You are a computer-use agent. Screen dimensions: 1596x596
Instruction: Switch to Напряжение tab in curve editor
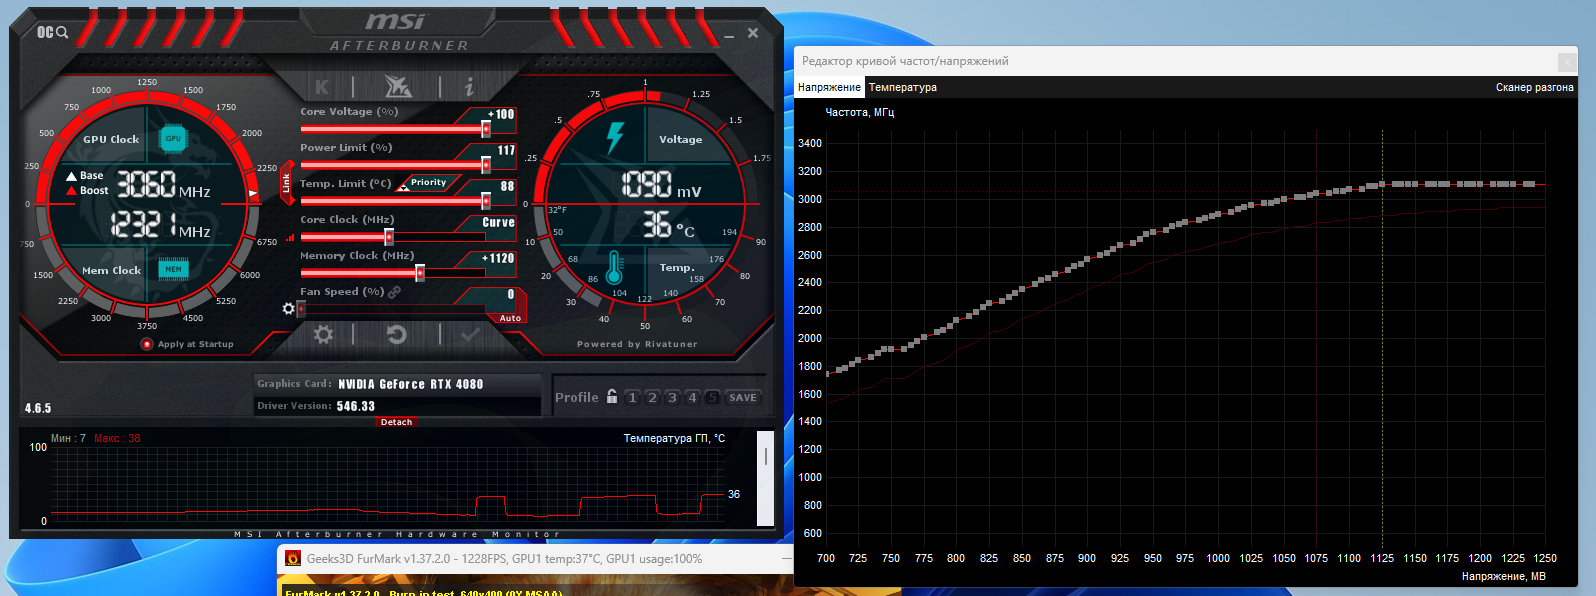point(829,87)
